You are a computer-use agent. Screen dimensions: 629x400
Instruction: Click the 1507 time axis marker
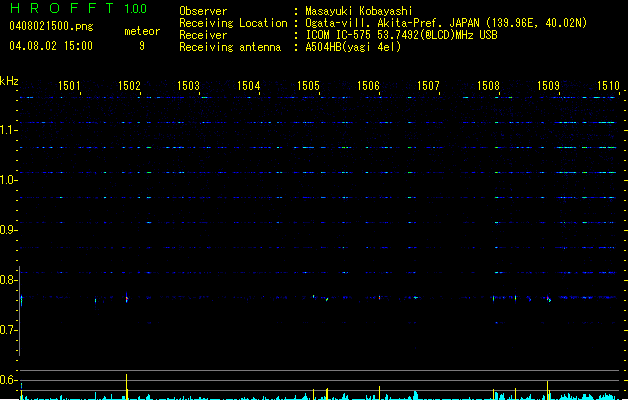click(x=428, y=86)
